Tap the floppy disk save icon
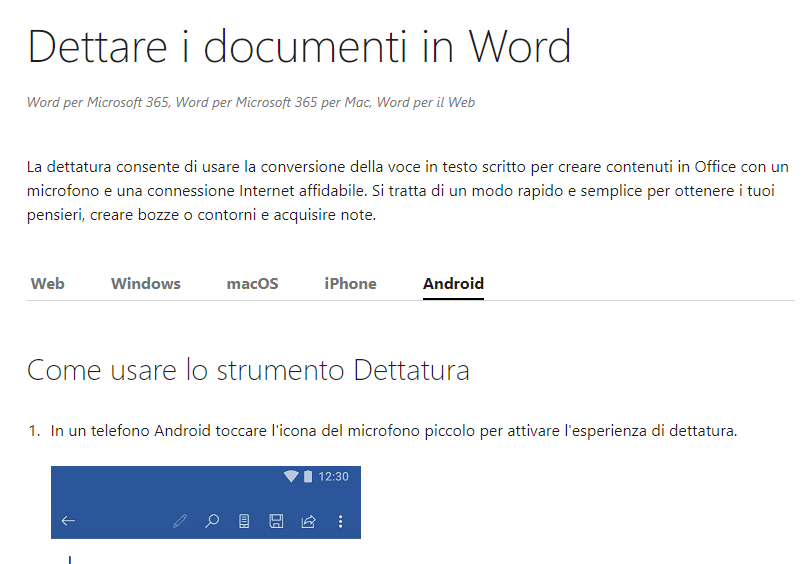 click(276, 521)
